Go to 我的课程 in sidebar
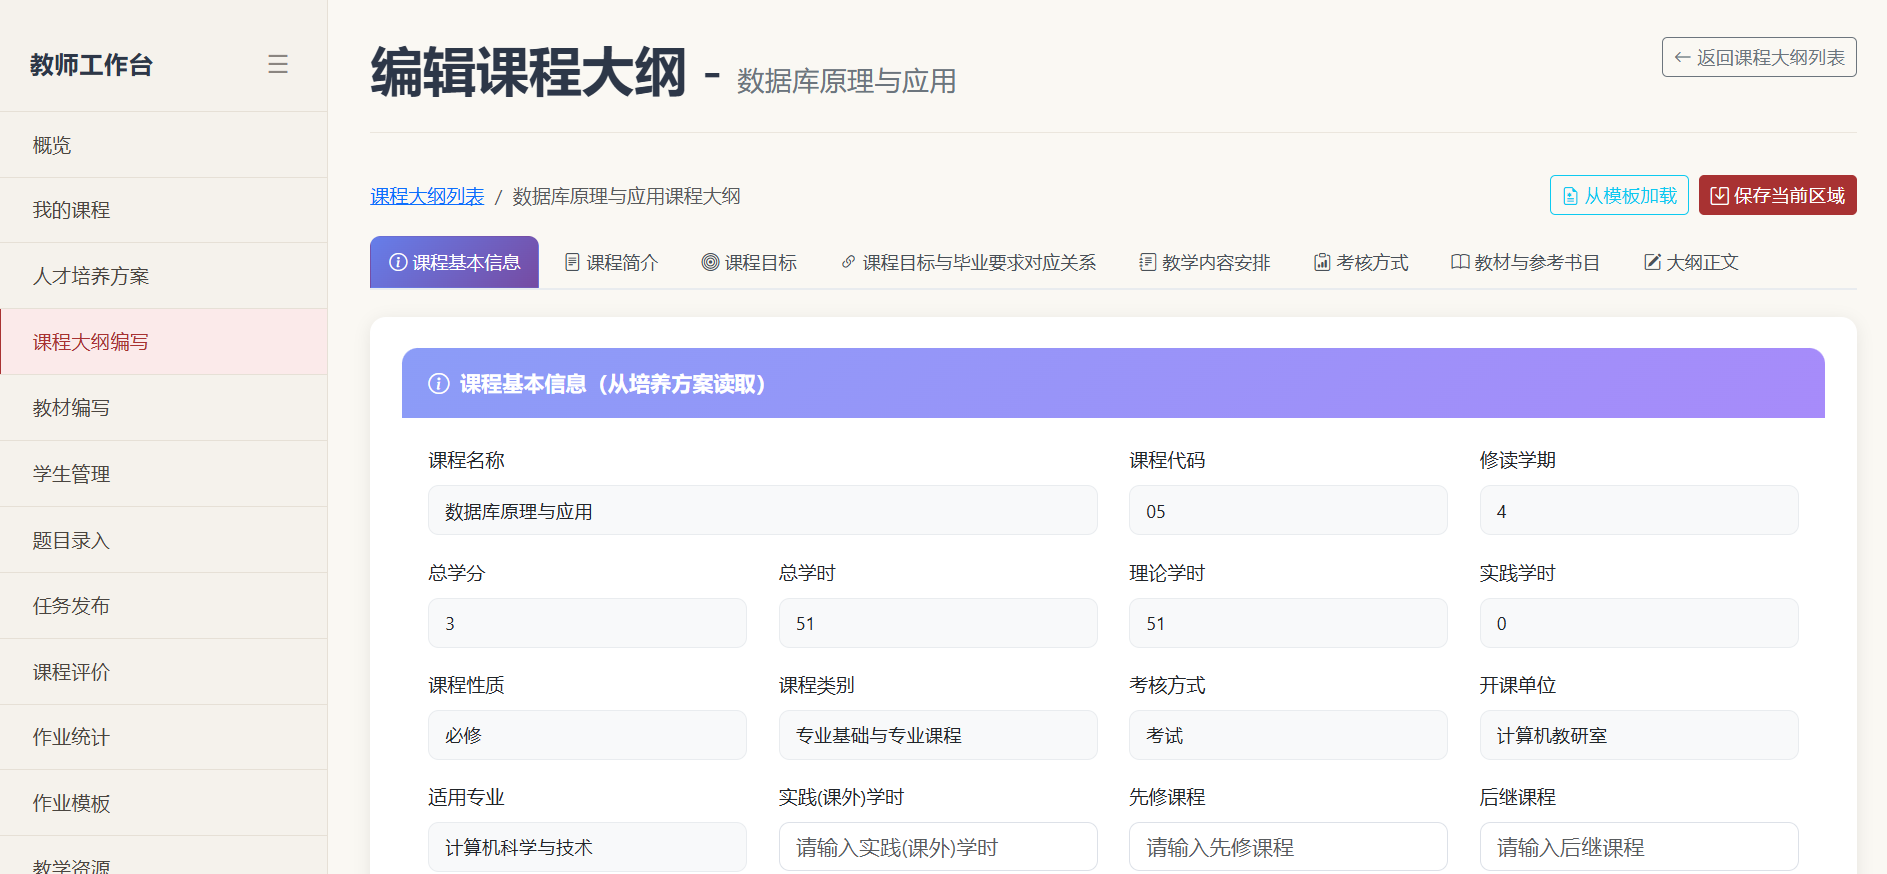Viewport: 1887px width, 874px height. pyautogui.click(x=164, y=210)
